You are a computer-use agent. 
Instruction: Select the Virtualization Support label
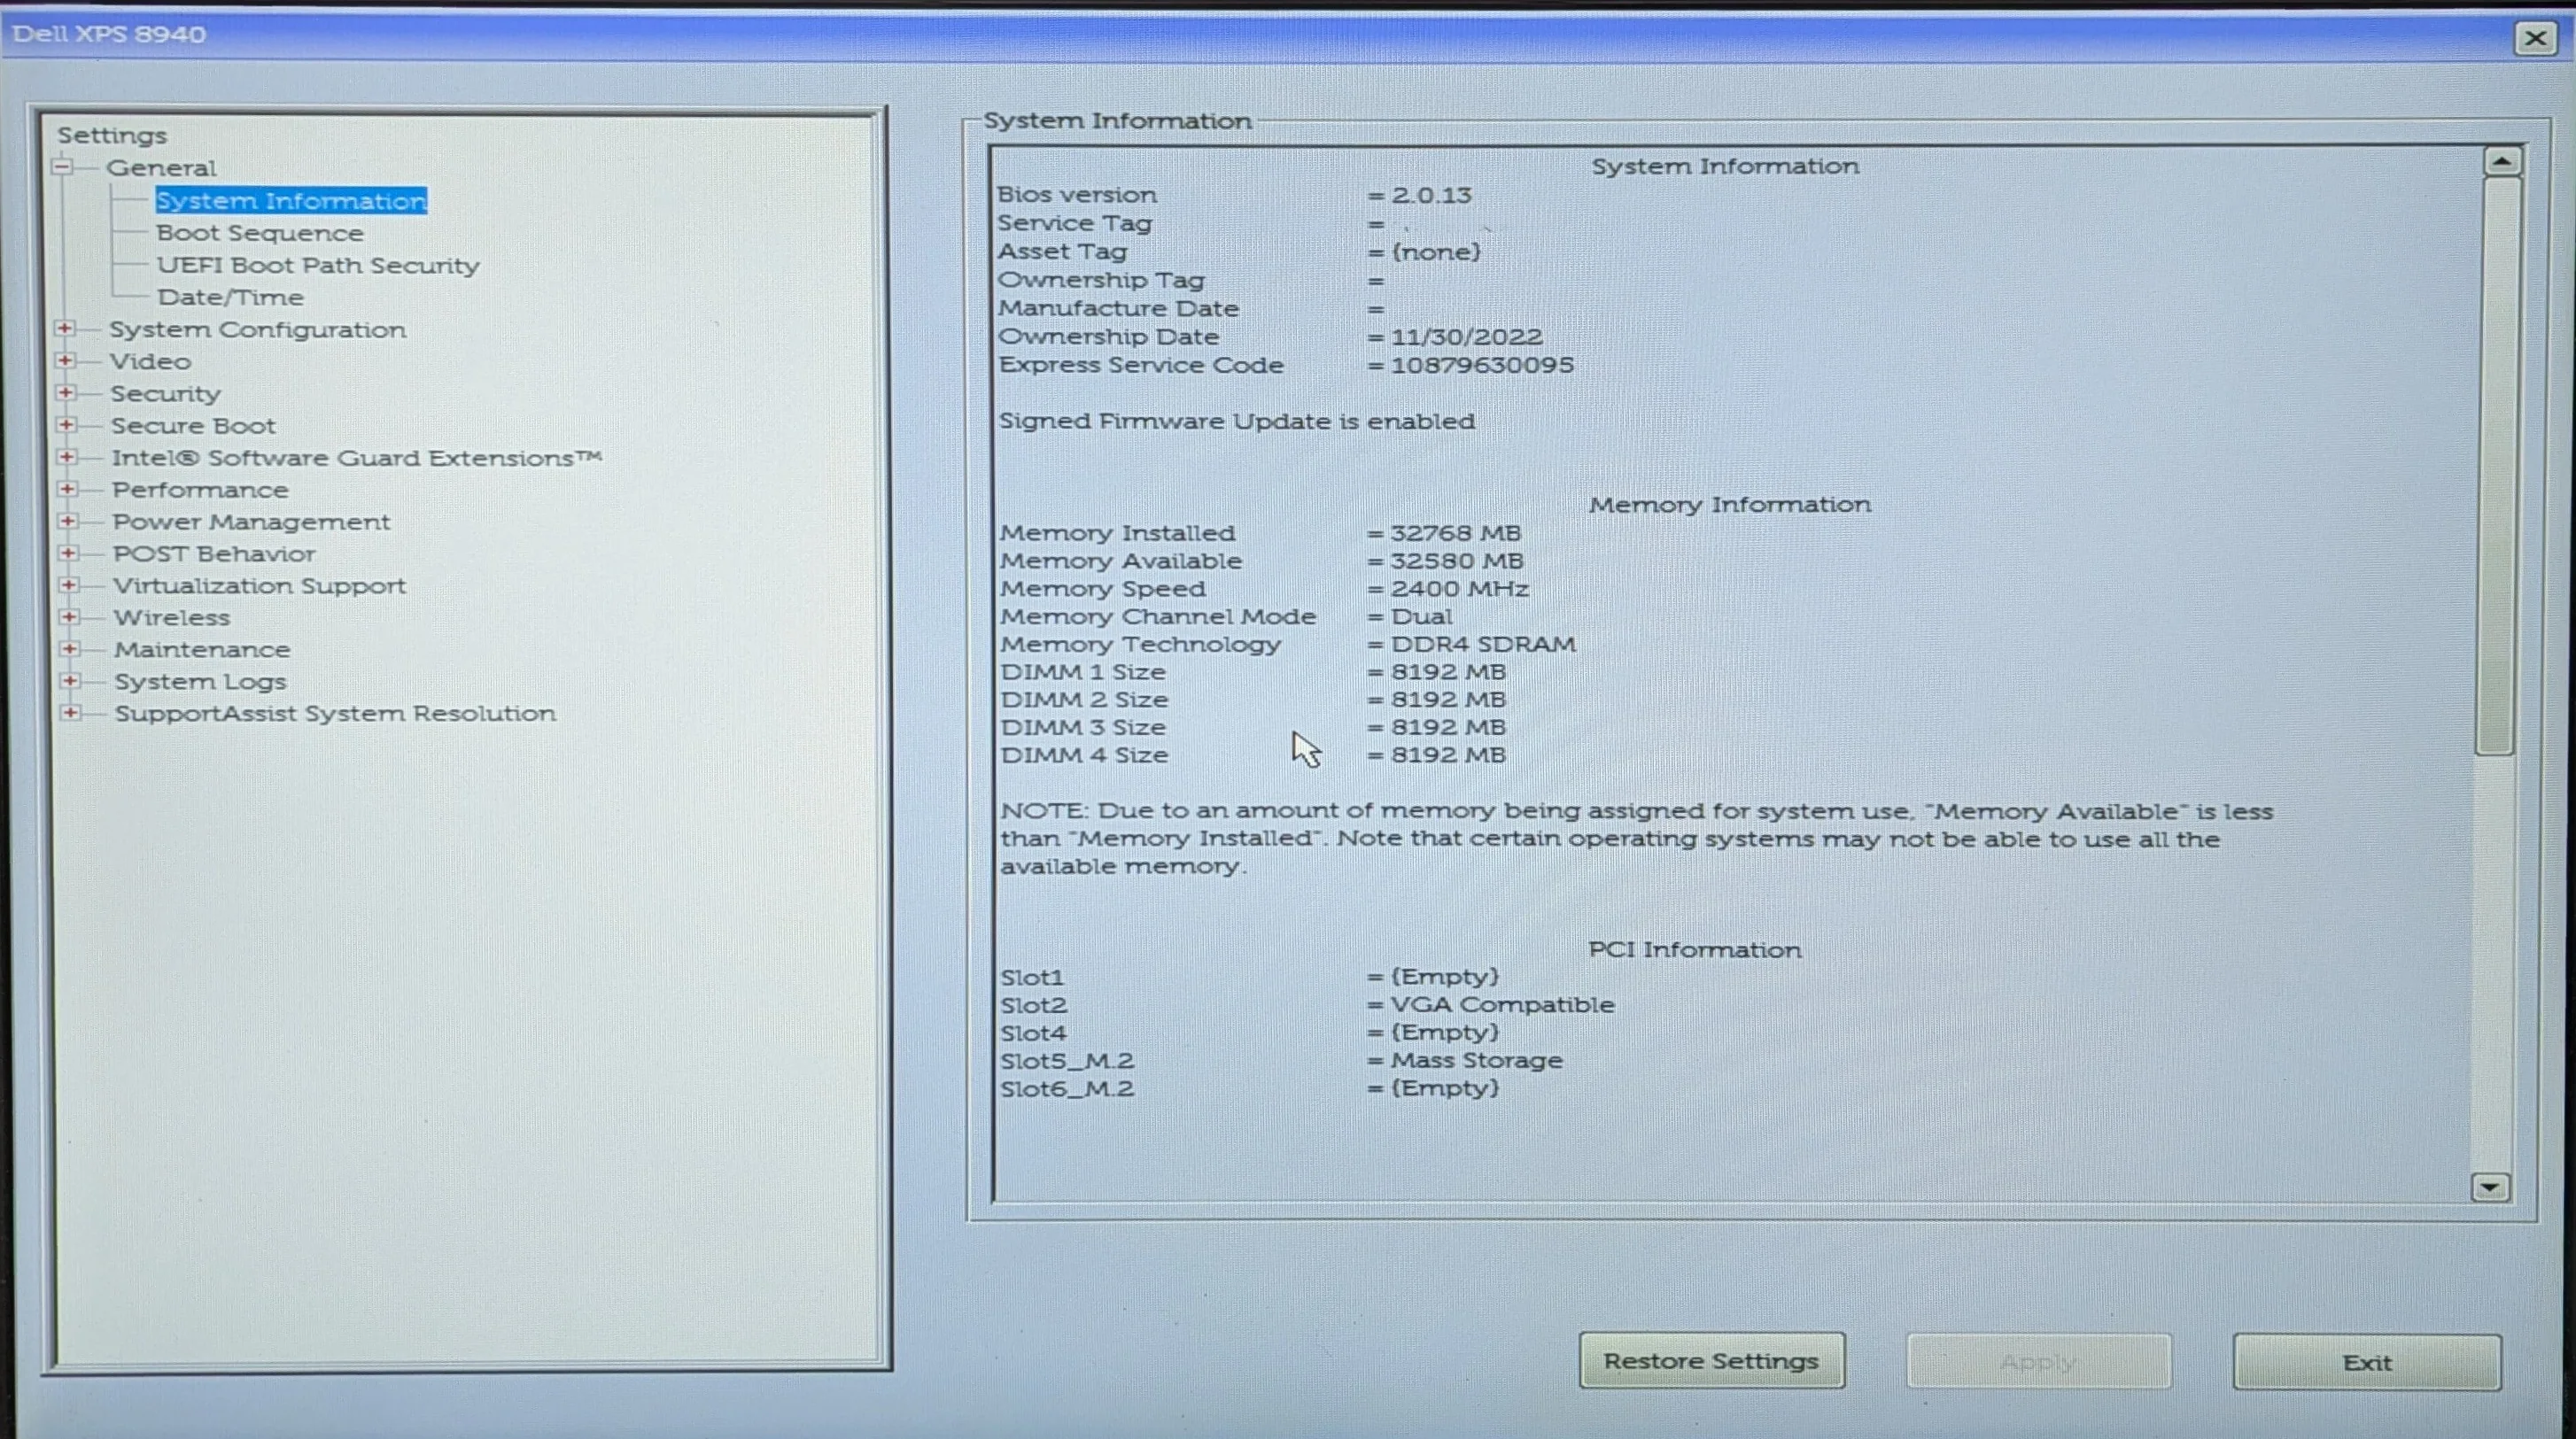[x=259, y=586]
